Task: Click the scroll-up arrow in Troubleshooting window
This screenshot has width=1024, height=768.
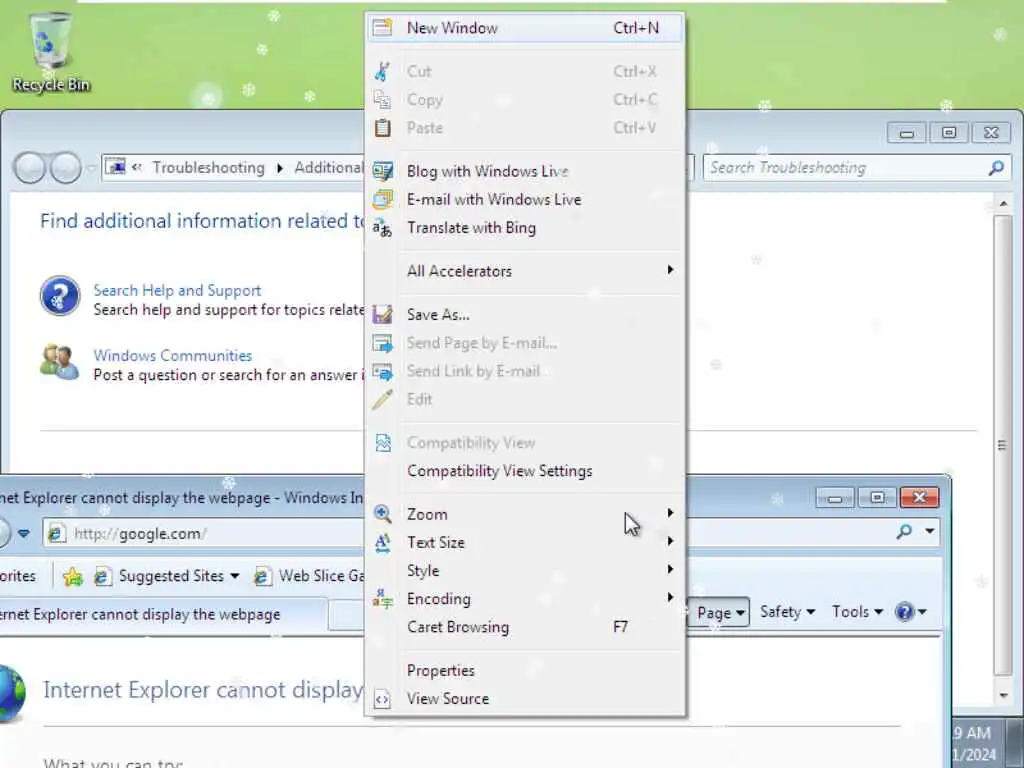Action: (1003, 204)
